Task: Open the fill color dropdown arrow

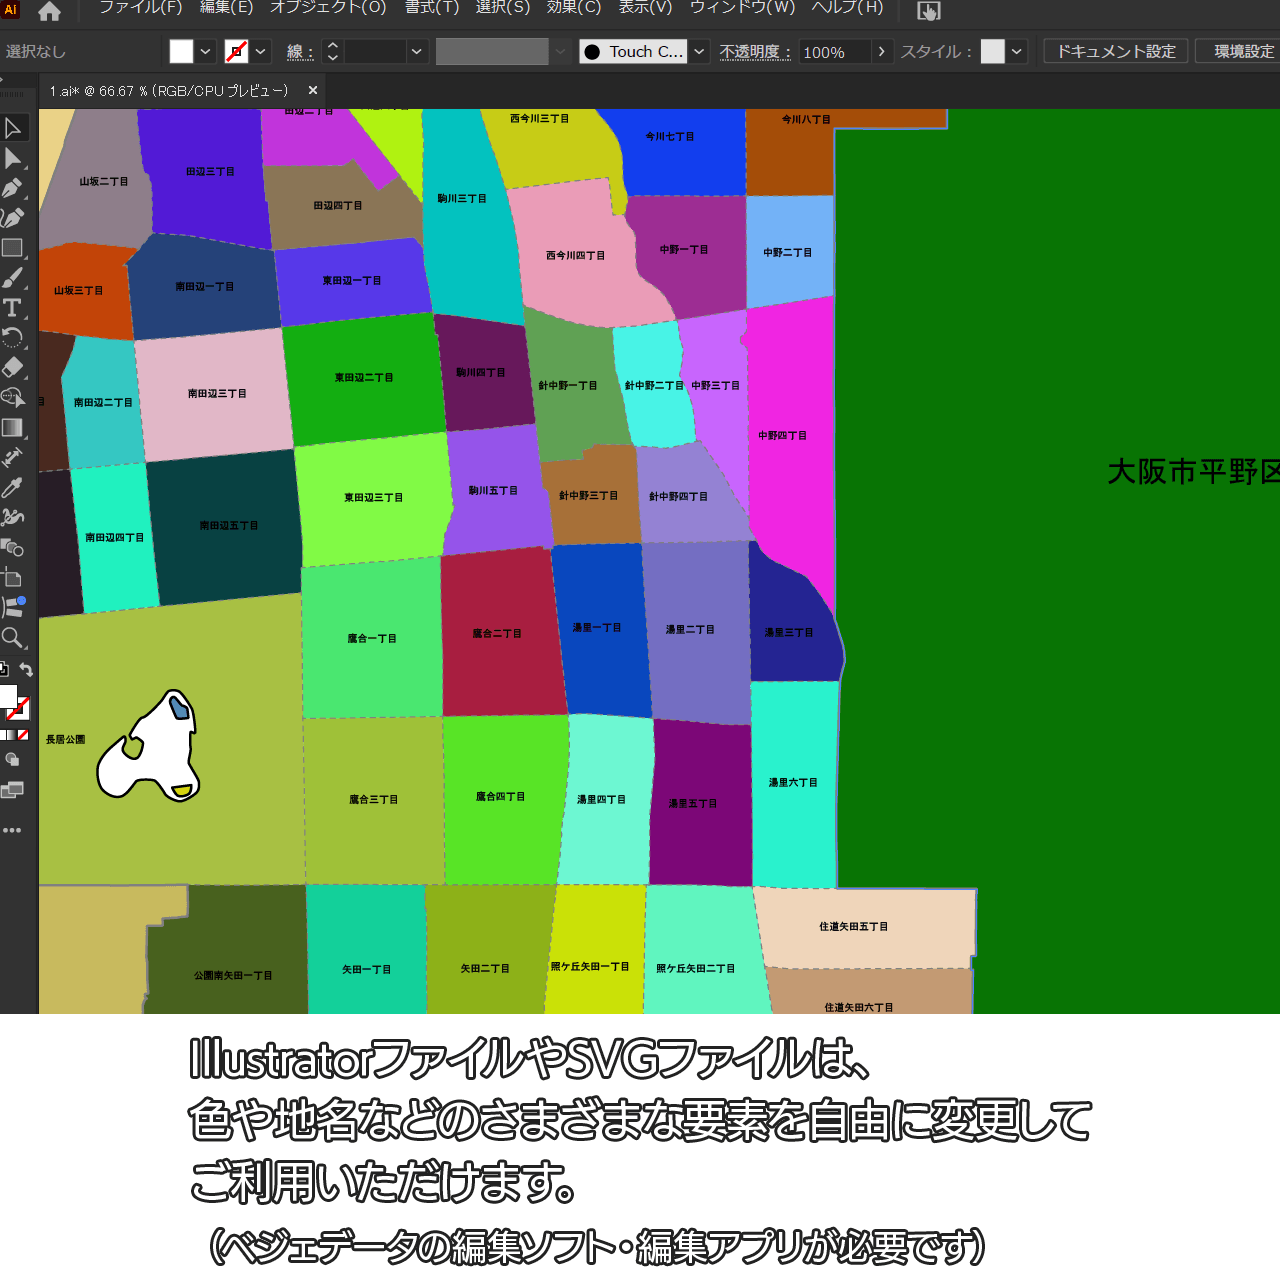Action: [x=206, y=52]
